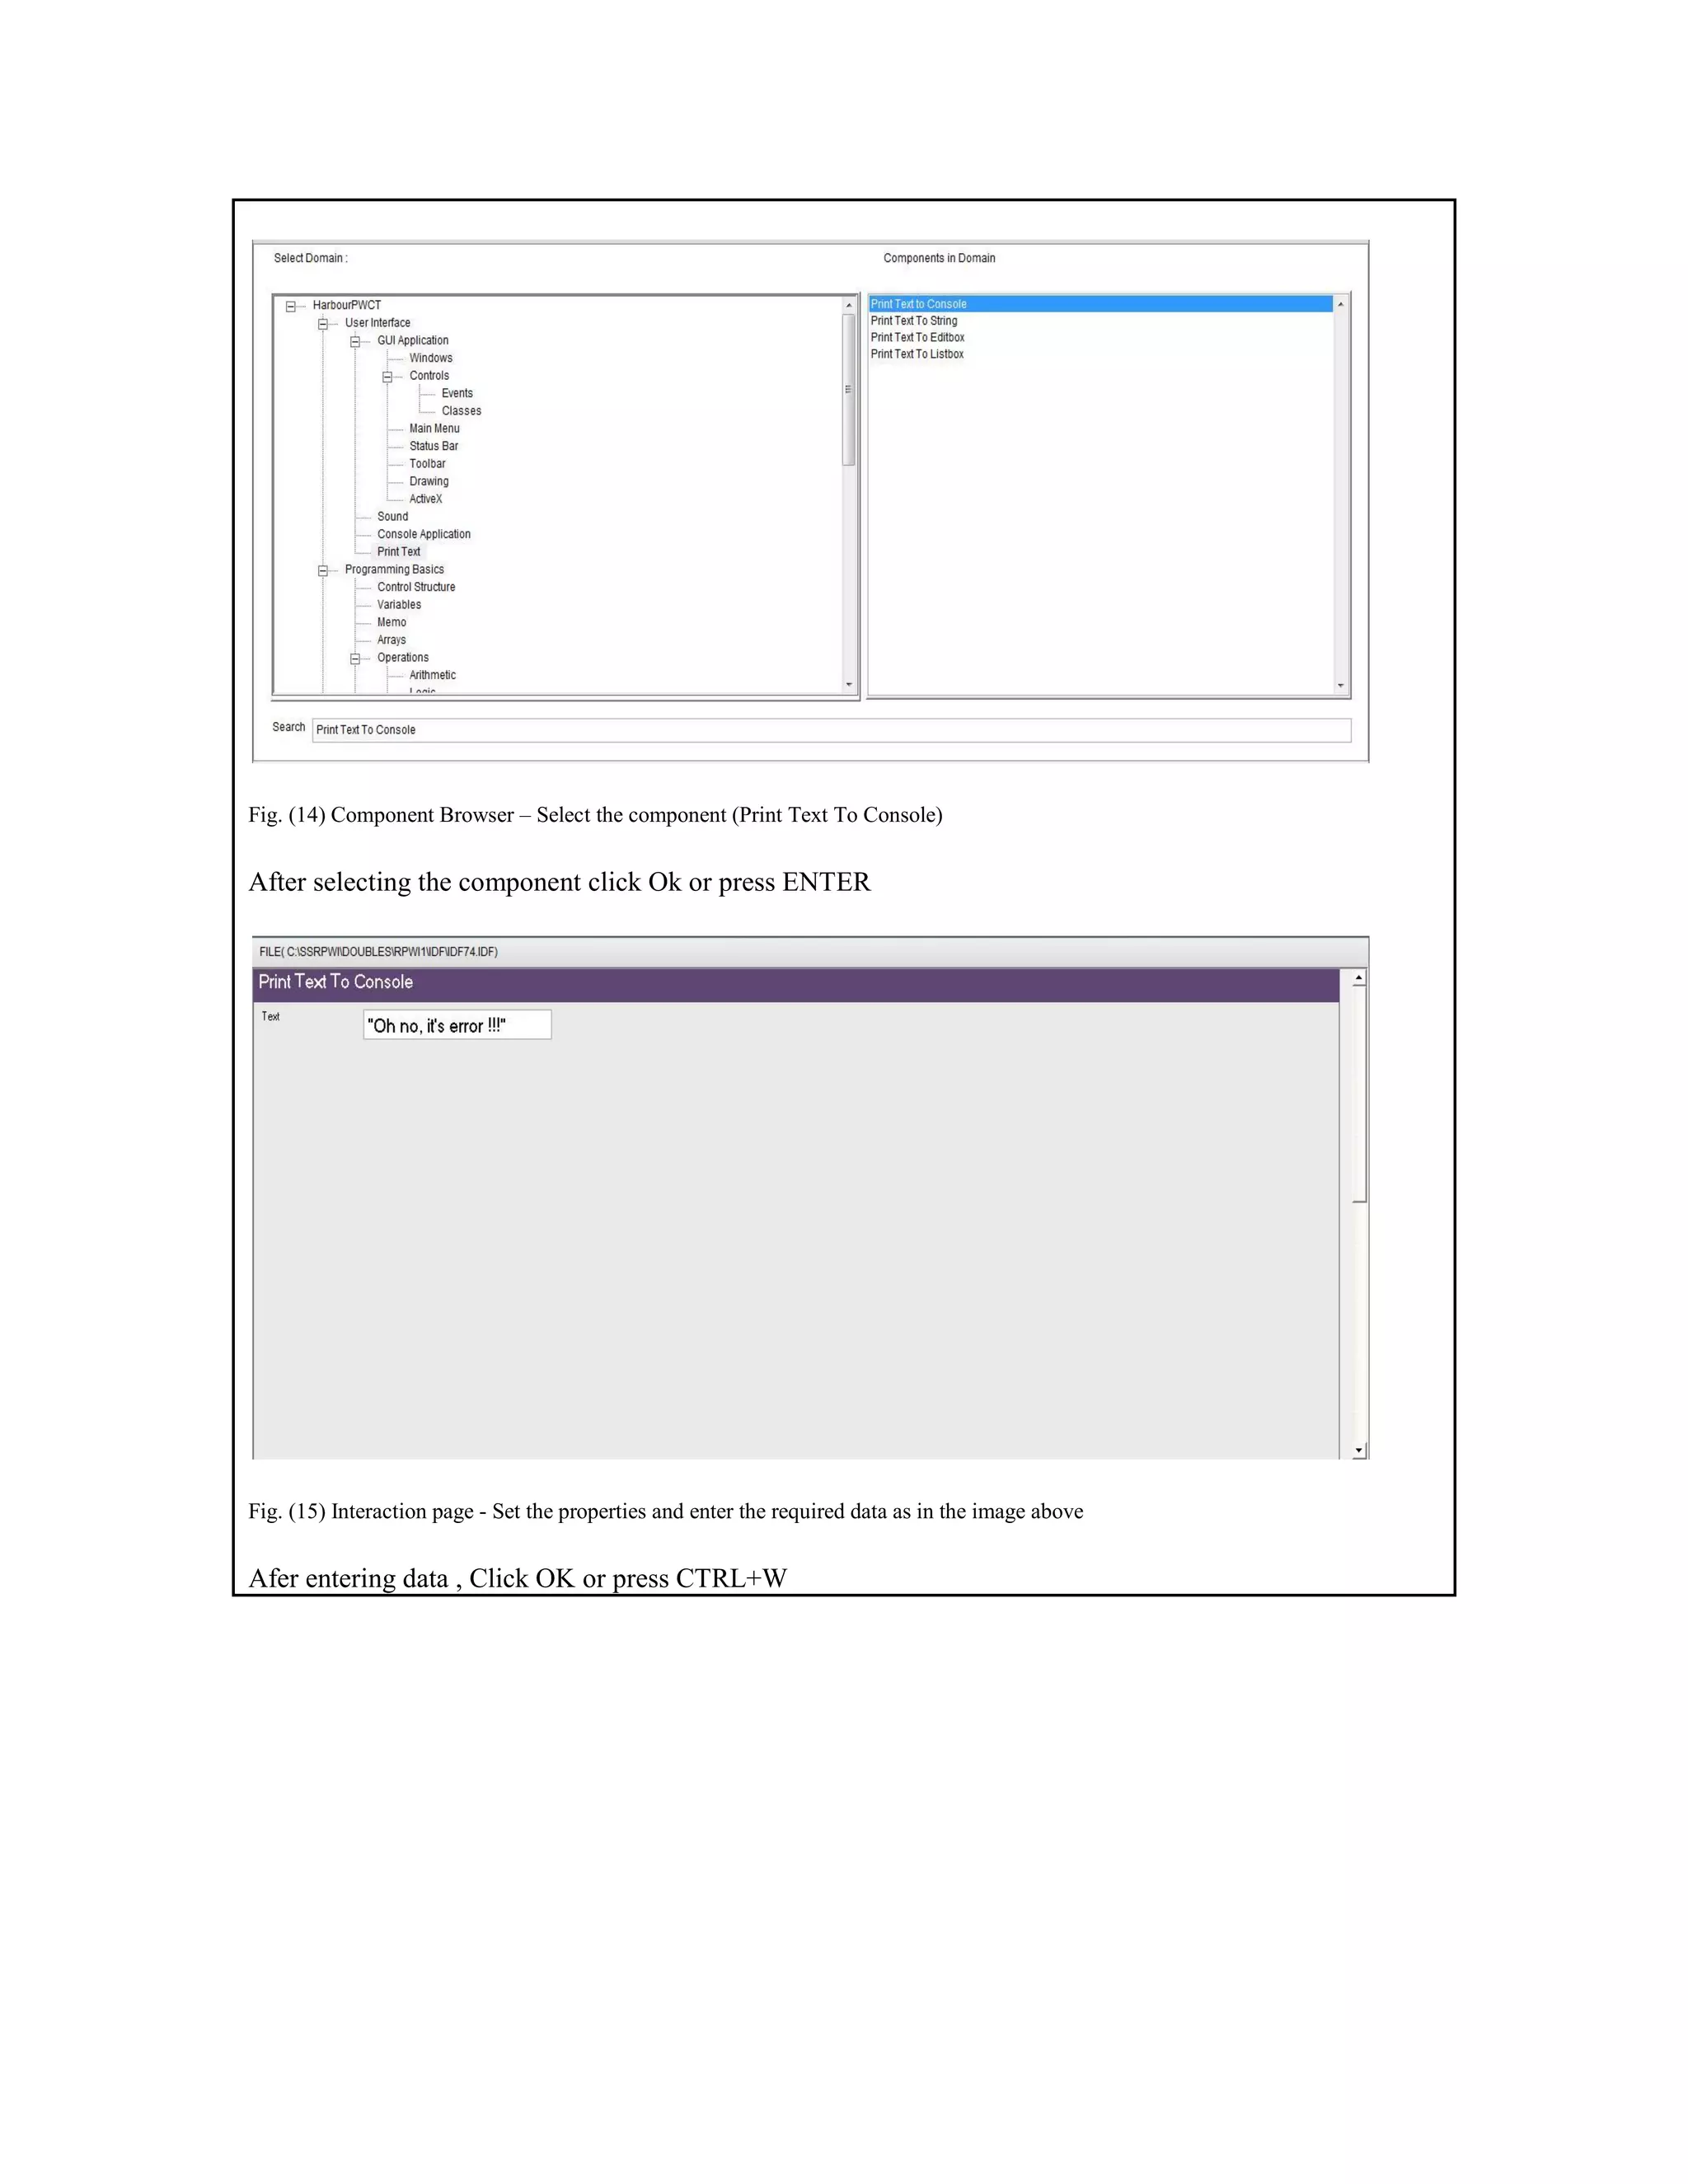Select the GUI Application label
The image size is (1688, 2184).
[412, 341]
